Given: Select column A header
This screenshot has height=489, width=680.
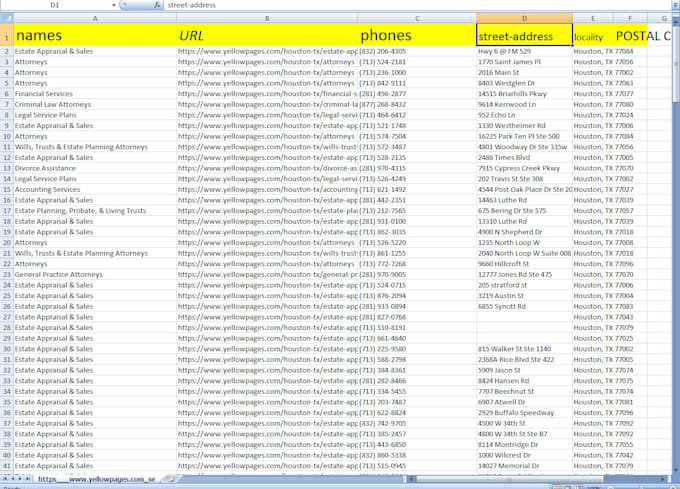Looking at the screenshot, I should pyautogui.click(x=95, y=18).
